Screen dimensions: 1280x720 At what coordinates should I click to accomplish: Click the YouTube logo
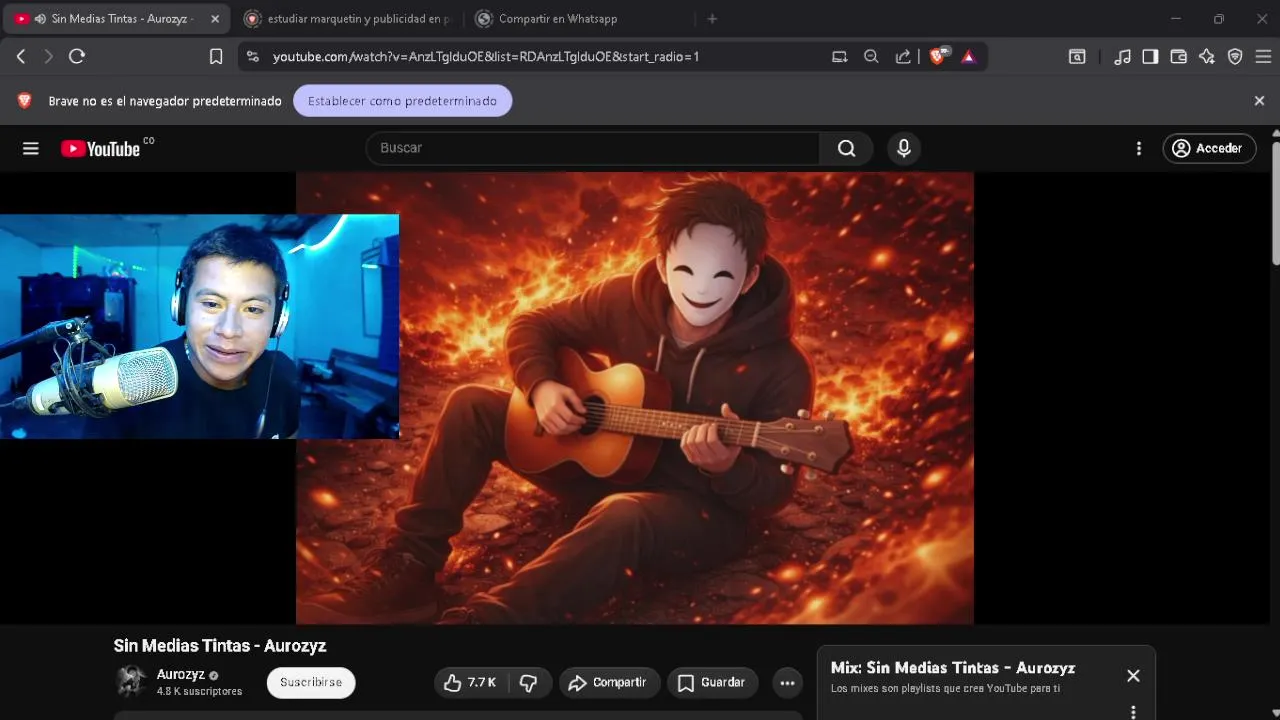click(x=100, y=148)
